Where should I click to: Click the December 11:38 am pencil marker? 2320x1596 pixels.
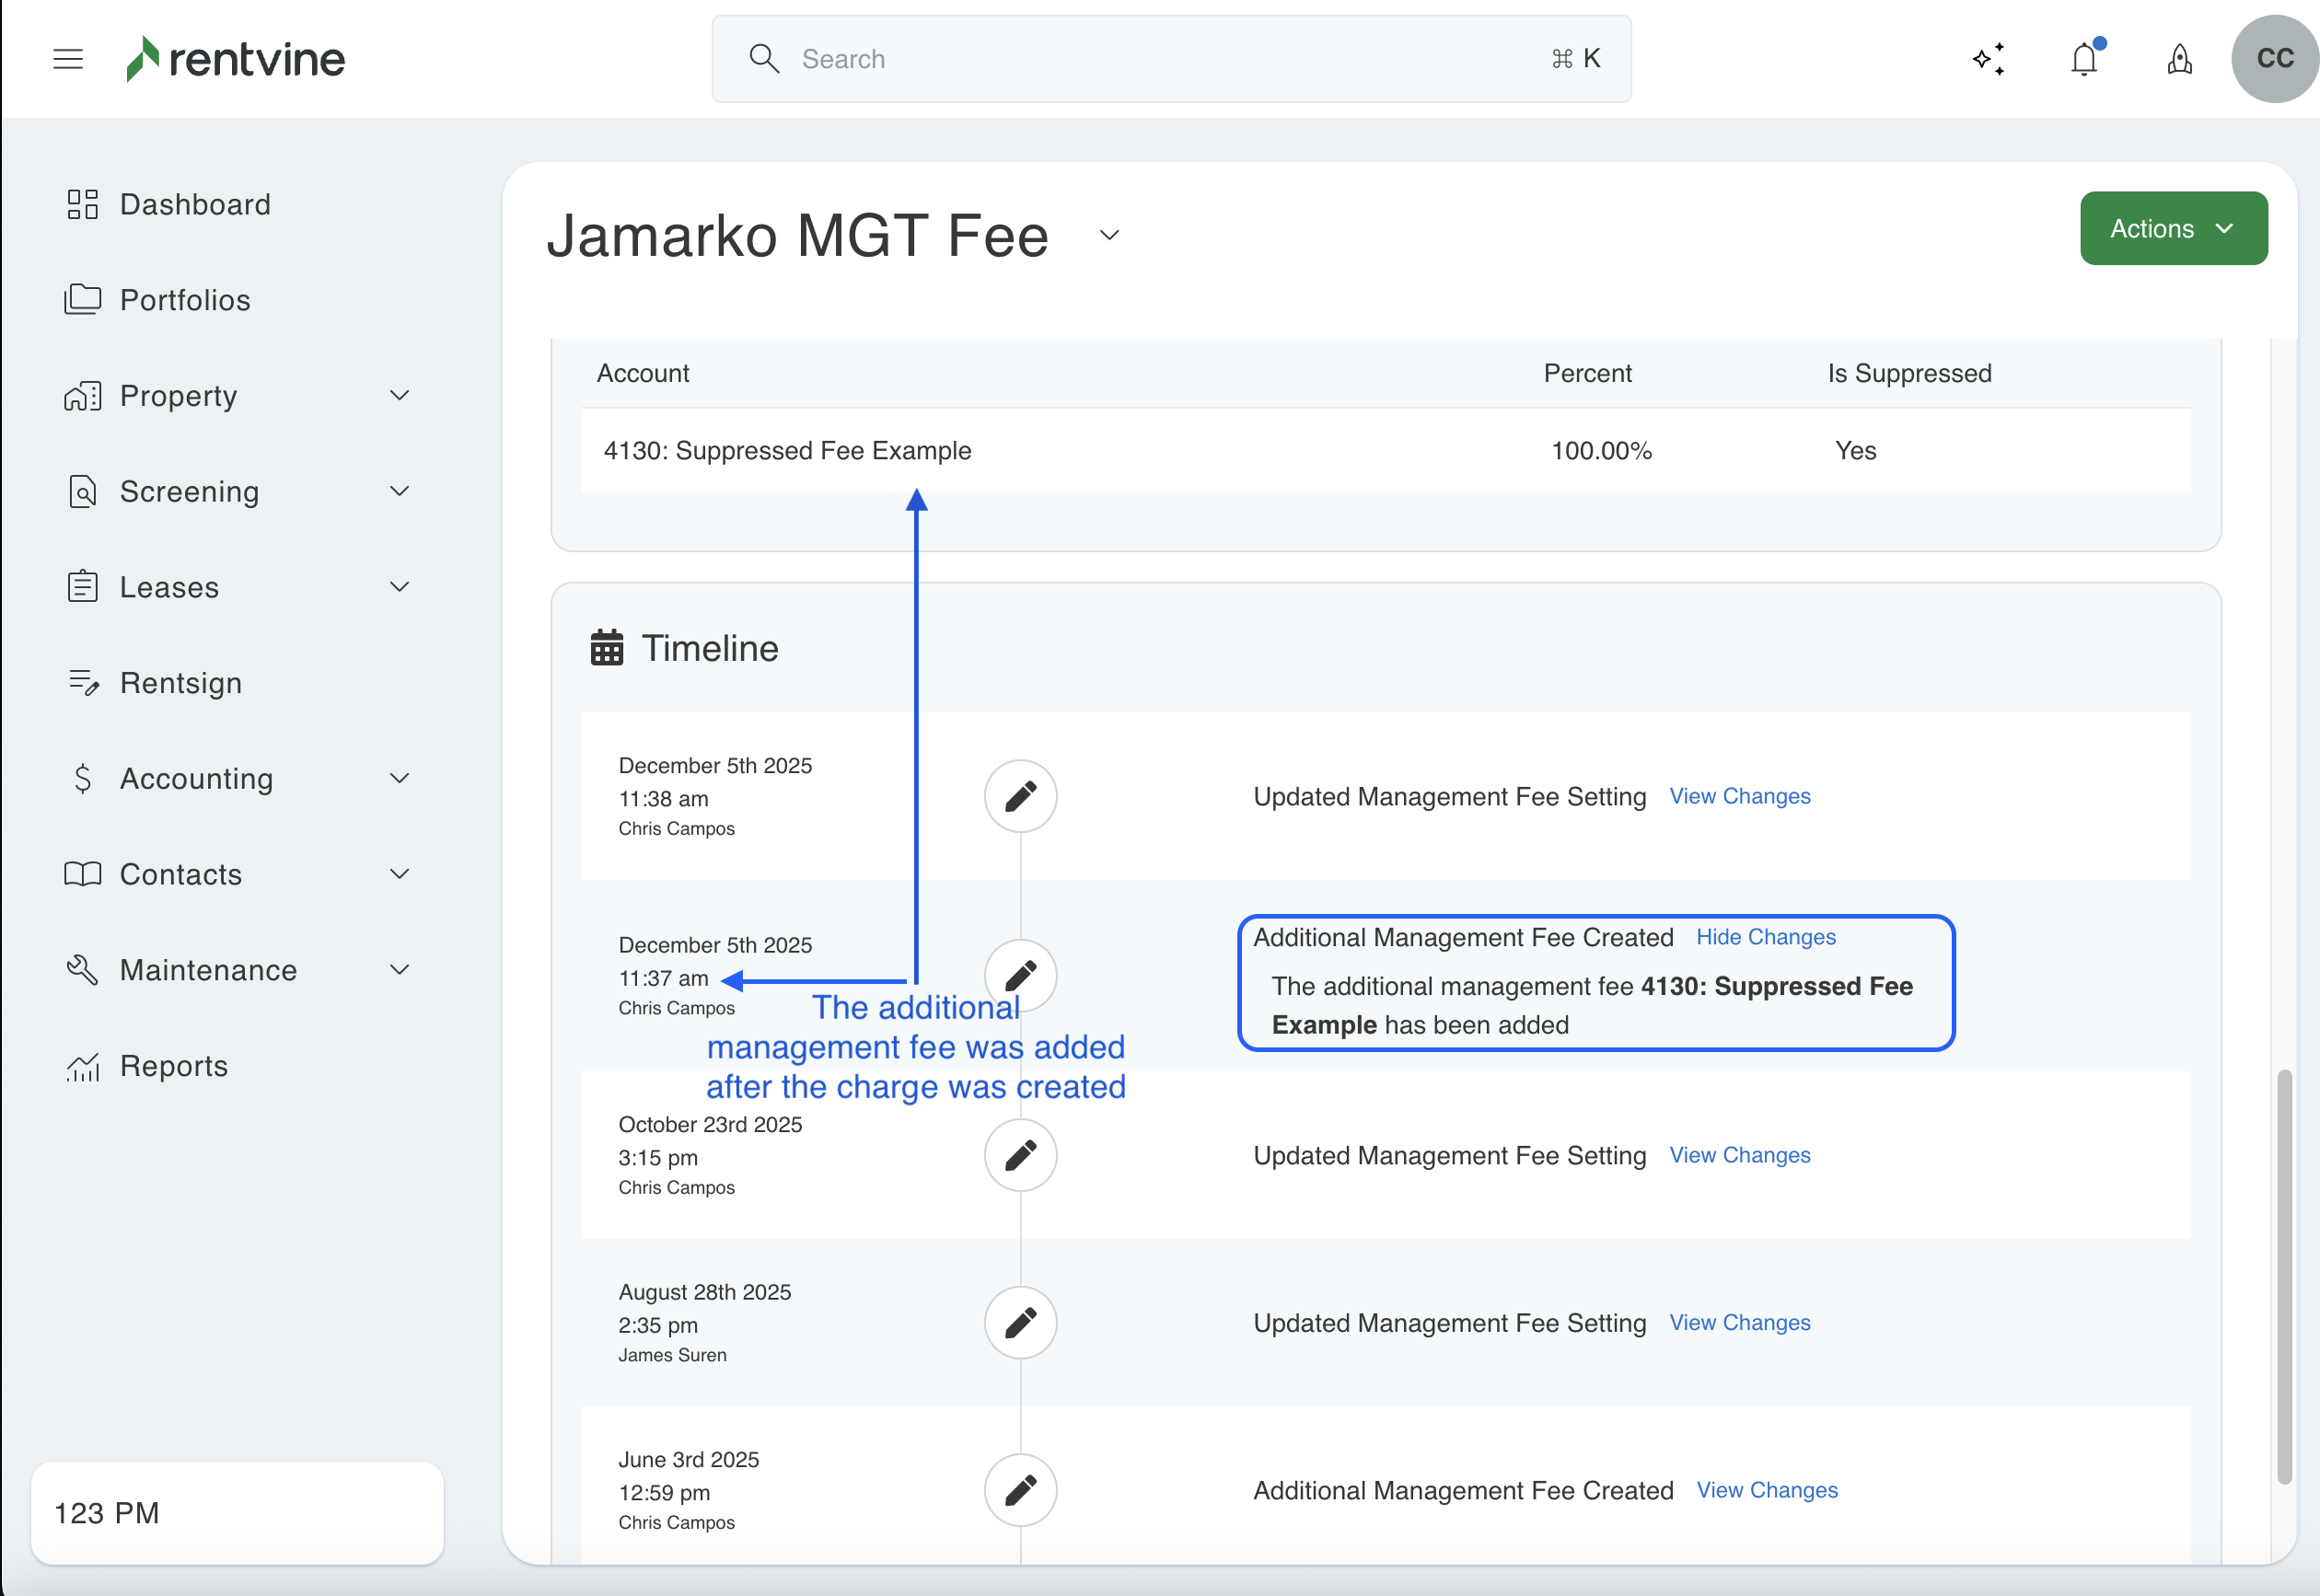(x=1020, y=796)
